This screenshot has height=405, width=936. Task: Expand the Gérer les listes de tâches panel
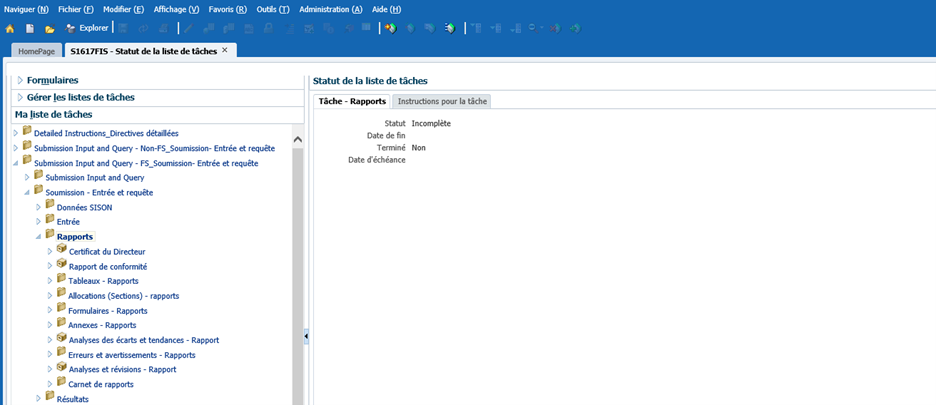pos(20,97)
